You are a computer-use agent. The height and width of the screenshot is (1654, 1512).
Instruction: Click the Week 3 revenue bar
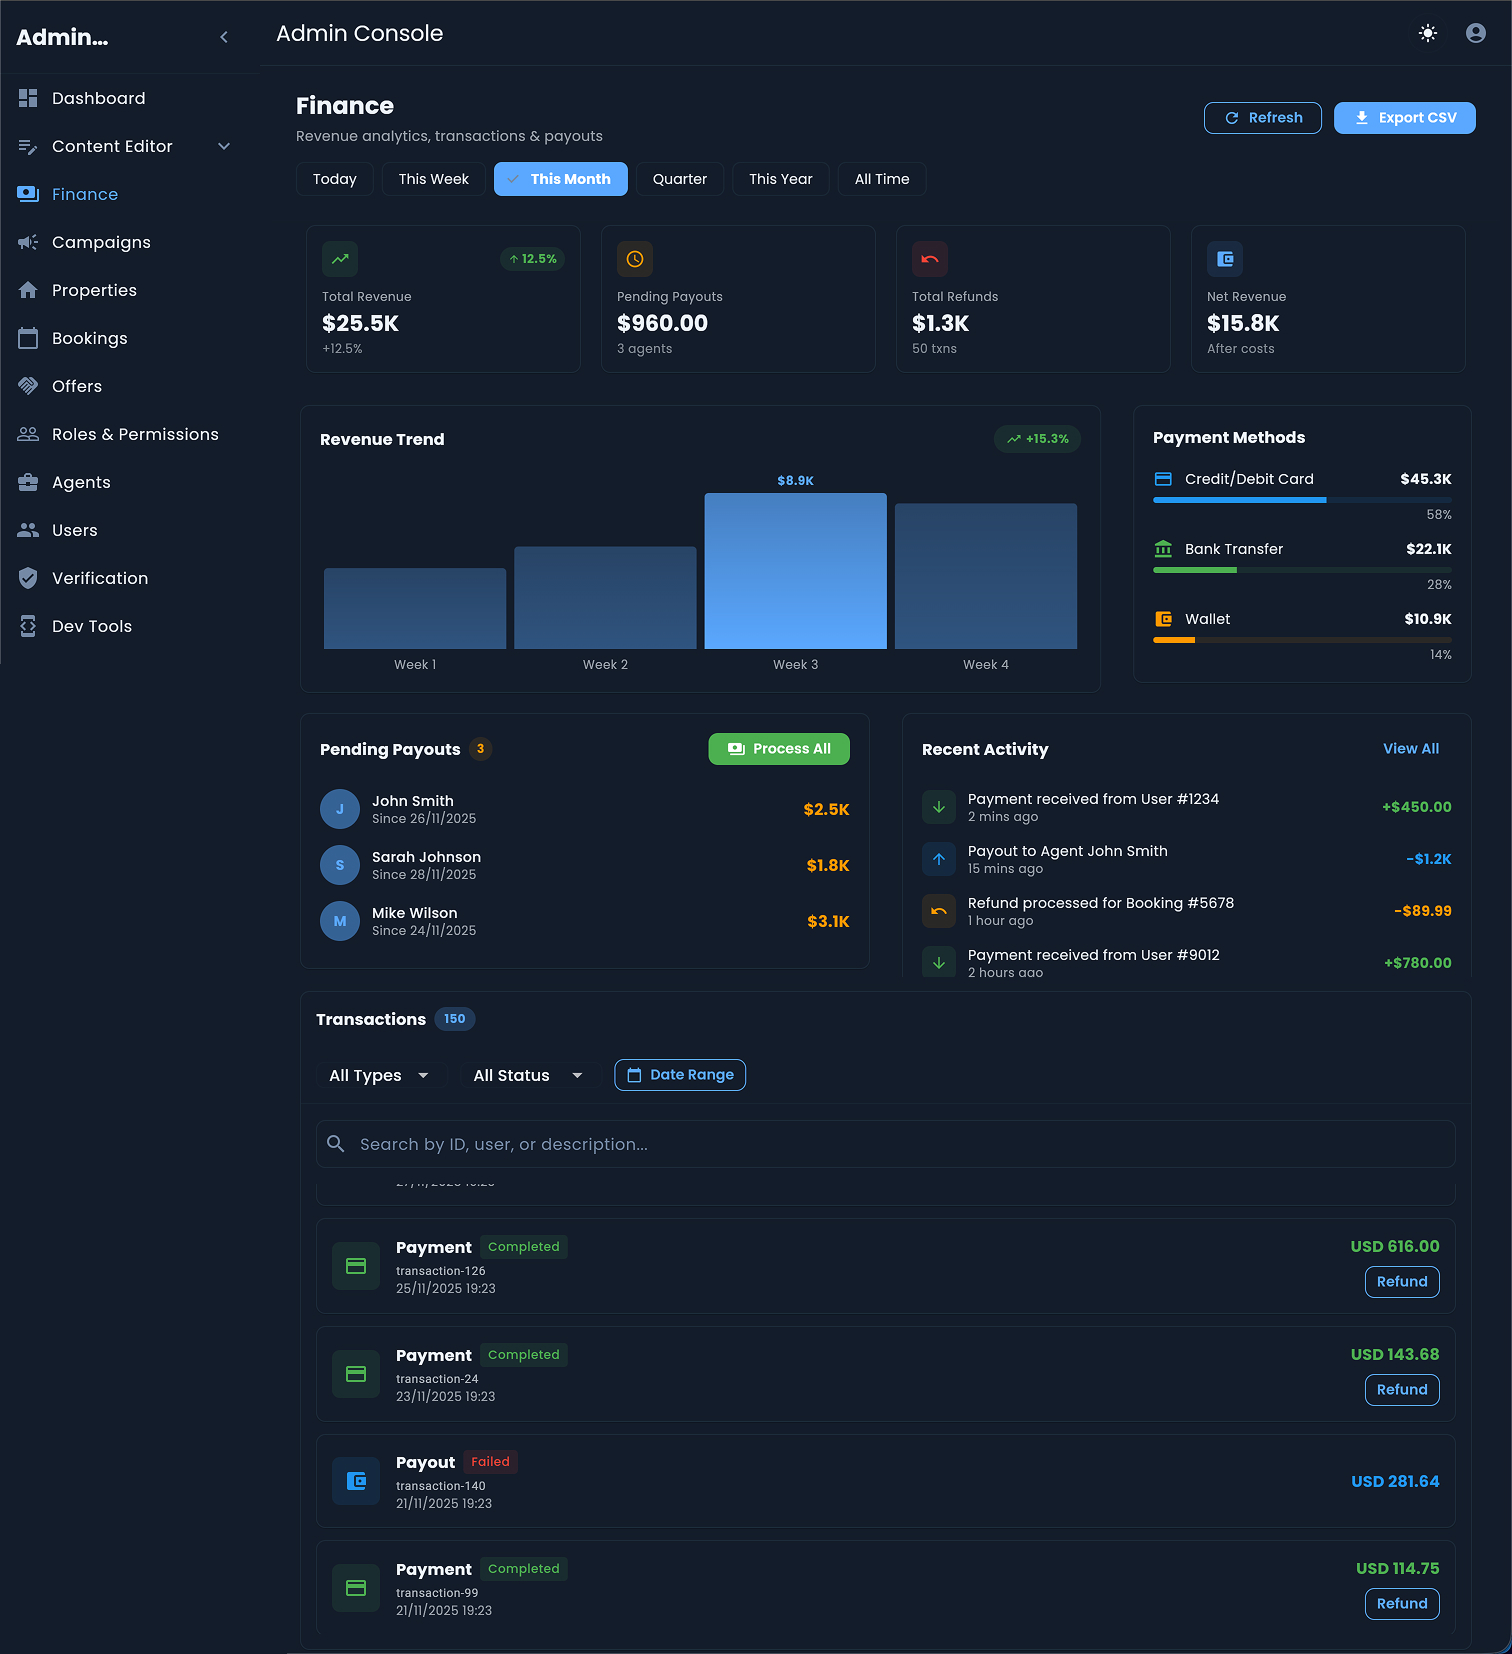tap(796, 571)
